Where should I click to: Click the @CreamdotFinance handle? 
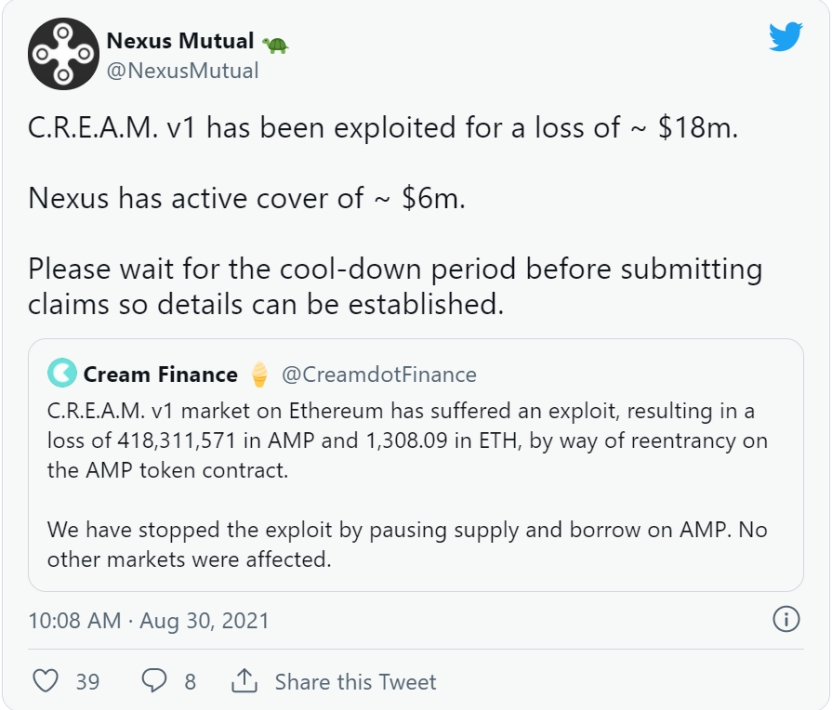tap(379, 375)
